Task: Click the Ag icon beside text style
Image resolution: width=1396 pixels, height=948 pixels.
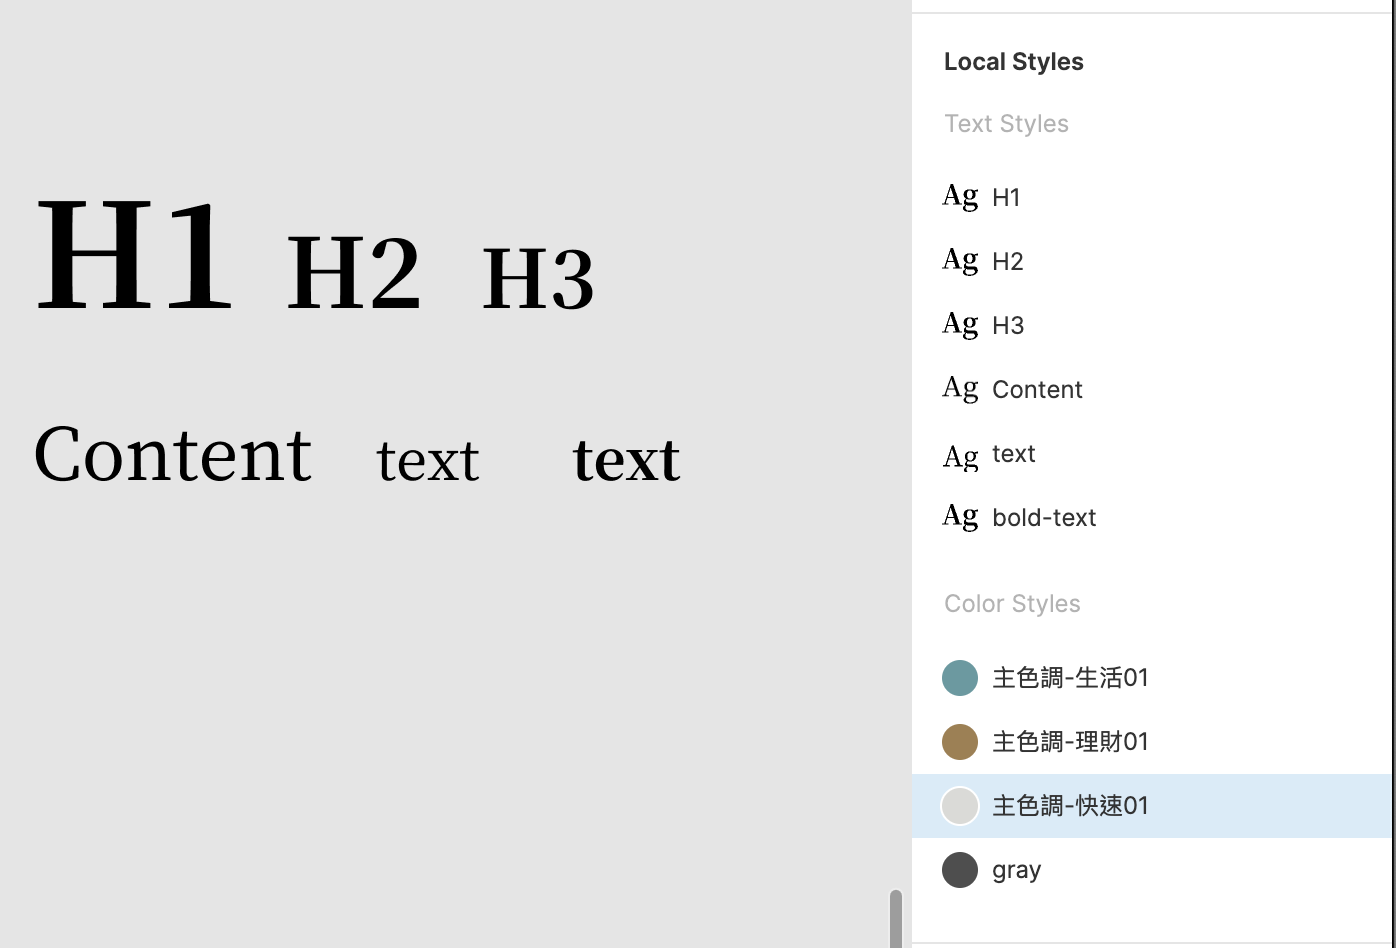Action: pos(960,456)
